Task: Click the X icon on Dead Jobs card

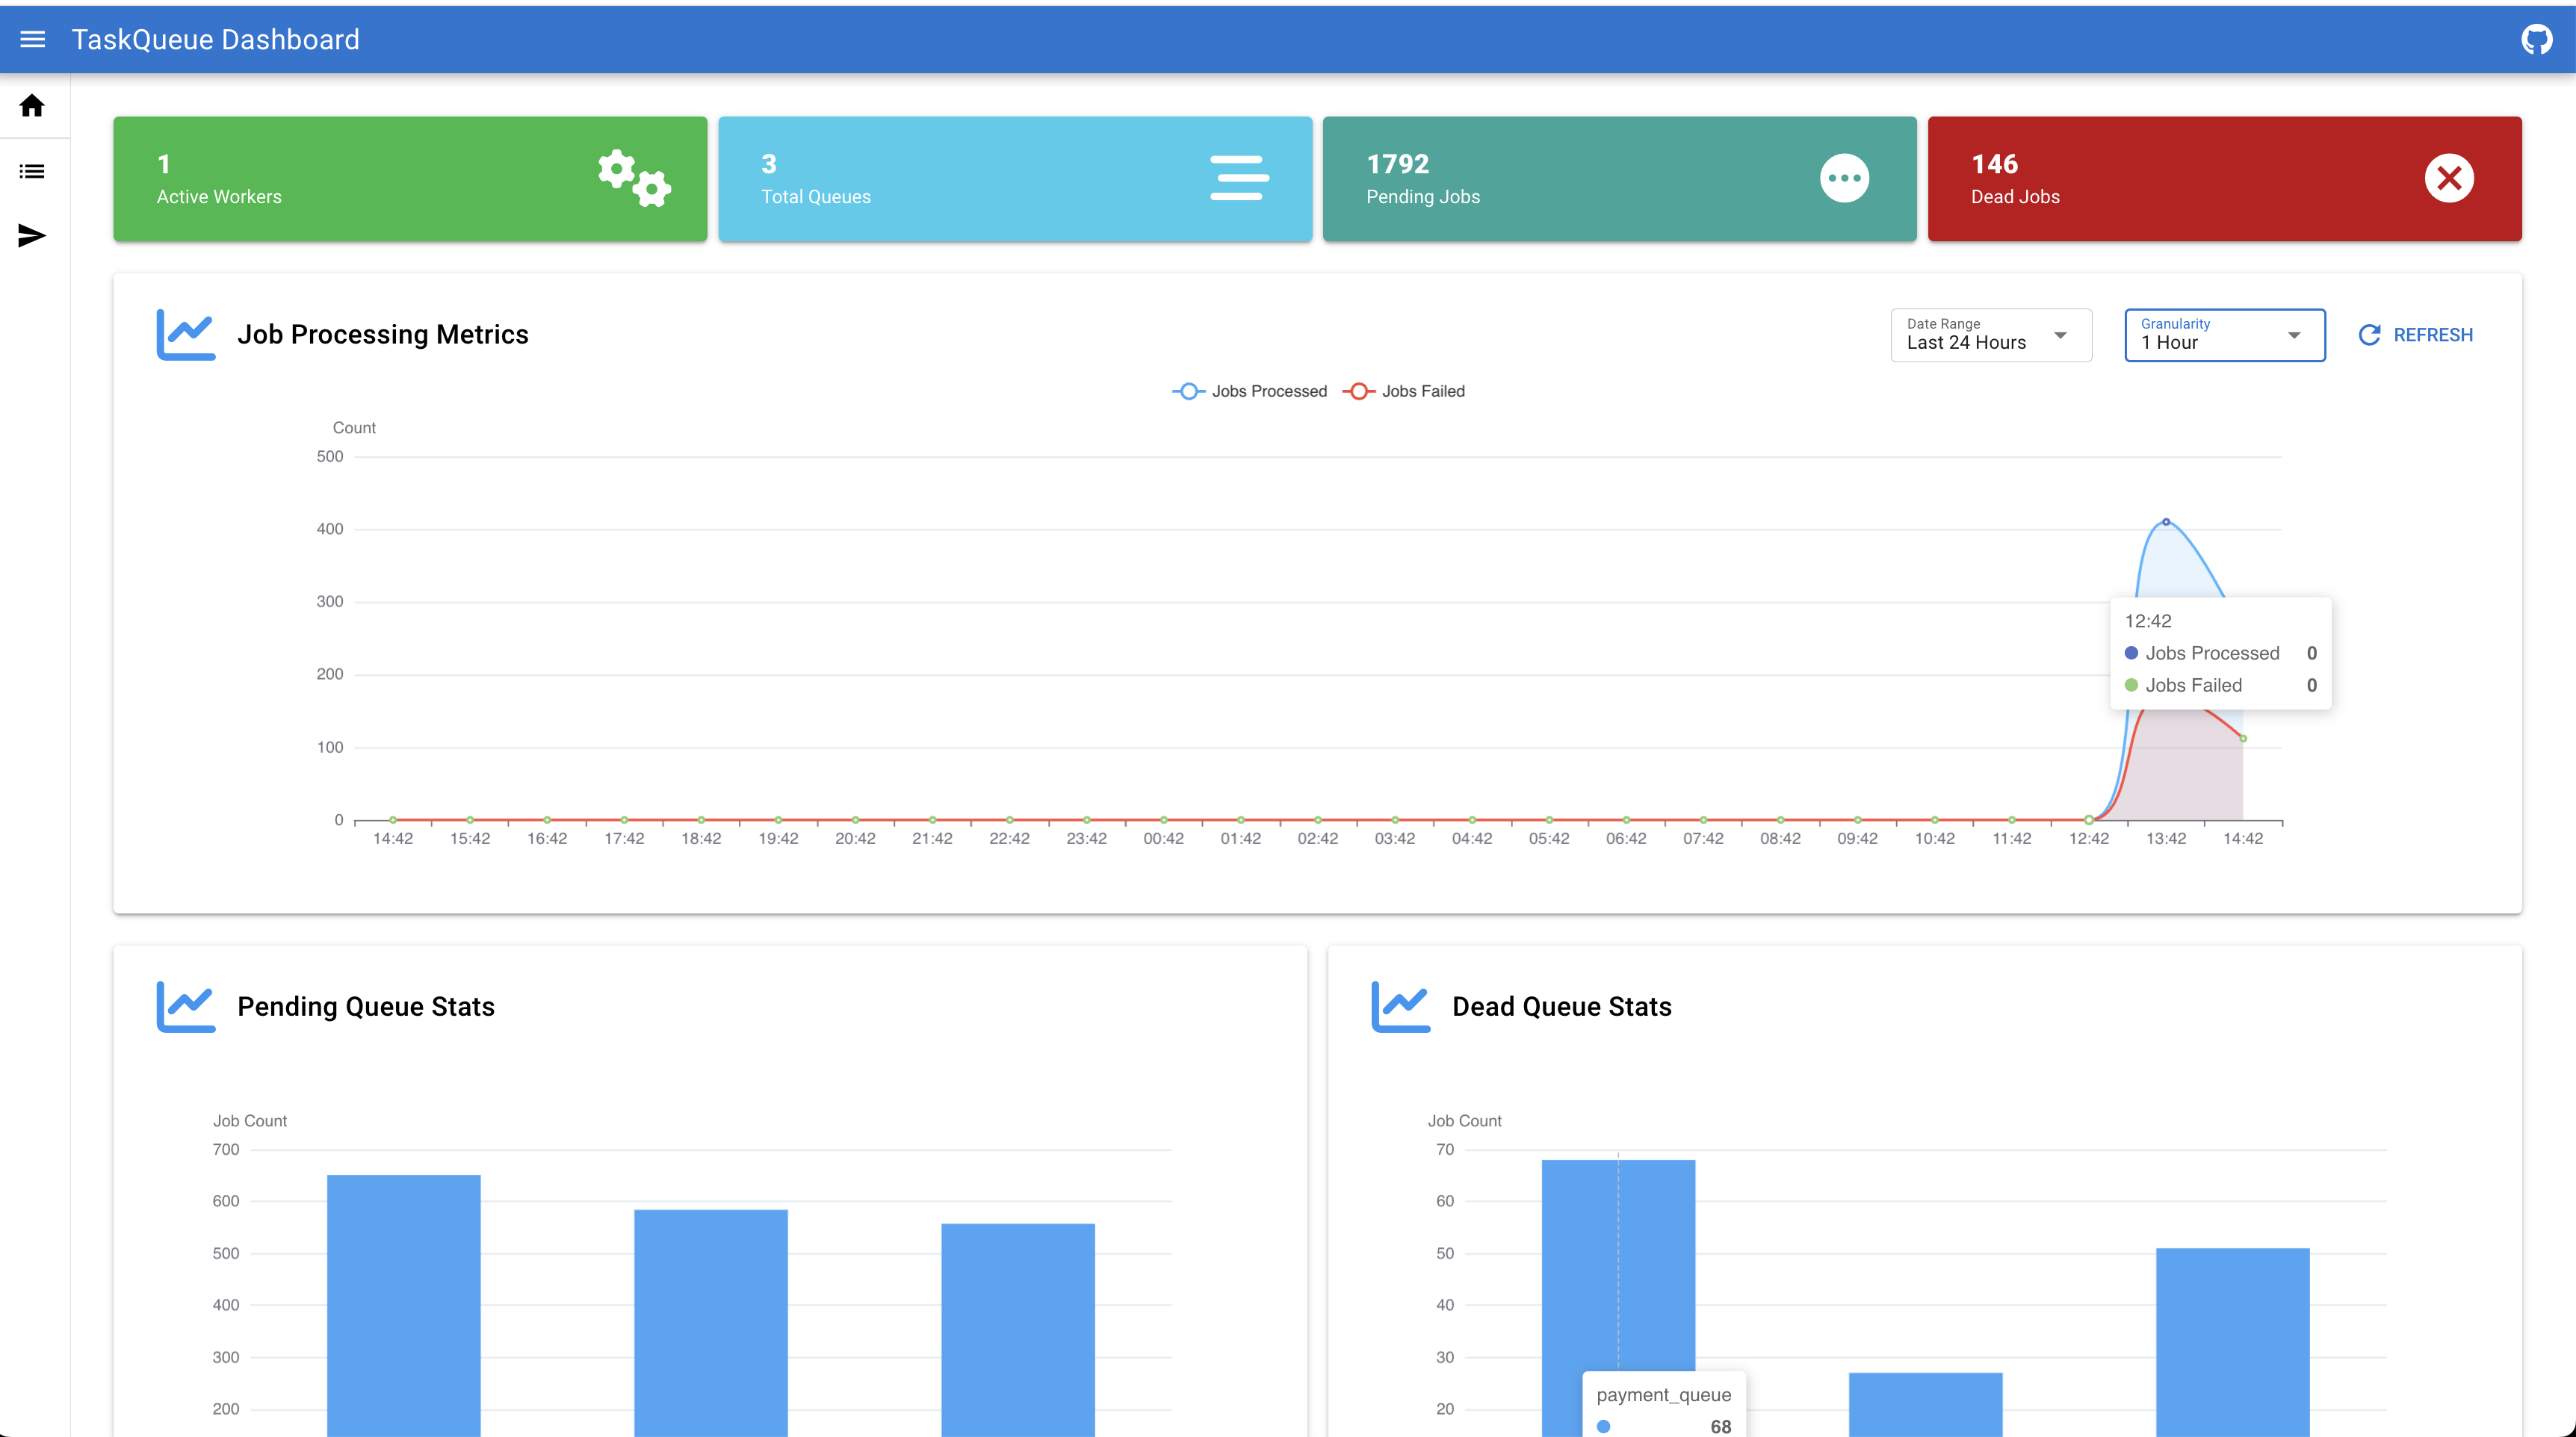Action: pyautogui.click(x=2449, y=178)
